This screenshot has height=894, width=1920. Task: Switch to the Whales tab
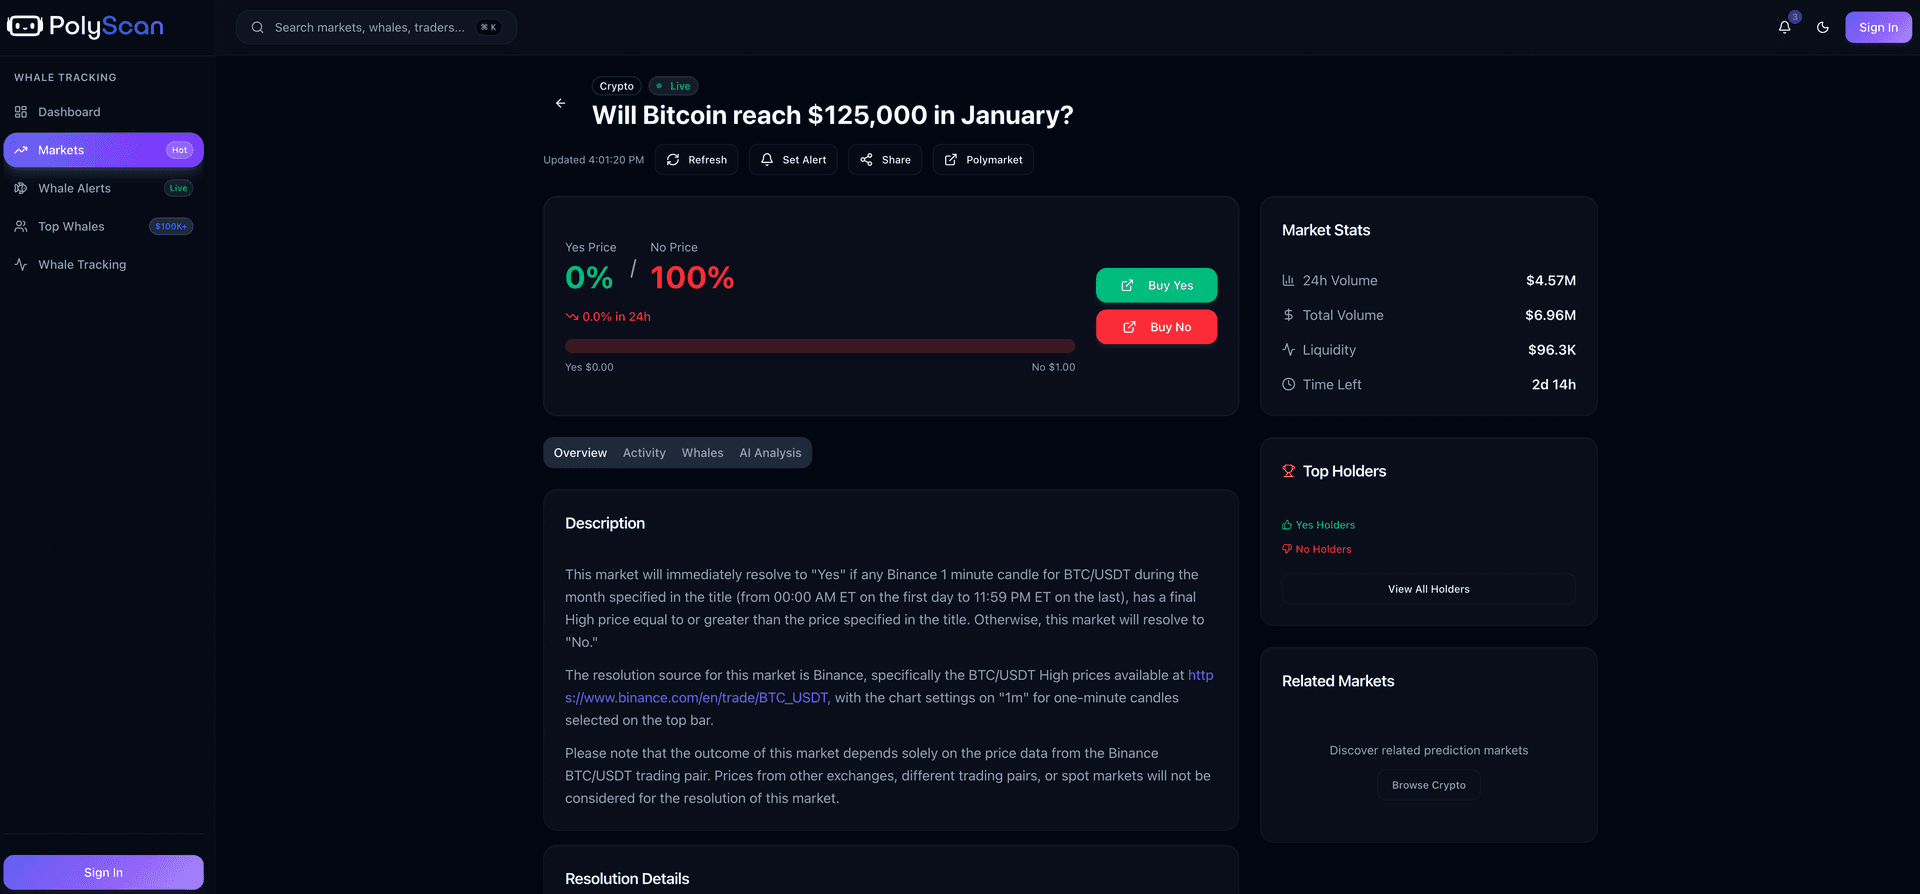coord(702,453)
